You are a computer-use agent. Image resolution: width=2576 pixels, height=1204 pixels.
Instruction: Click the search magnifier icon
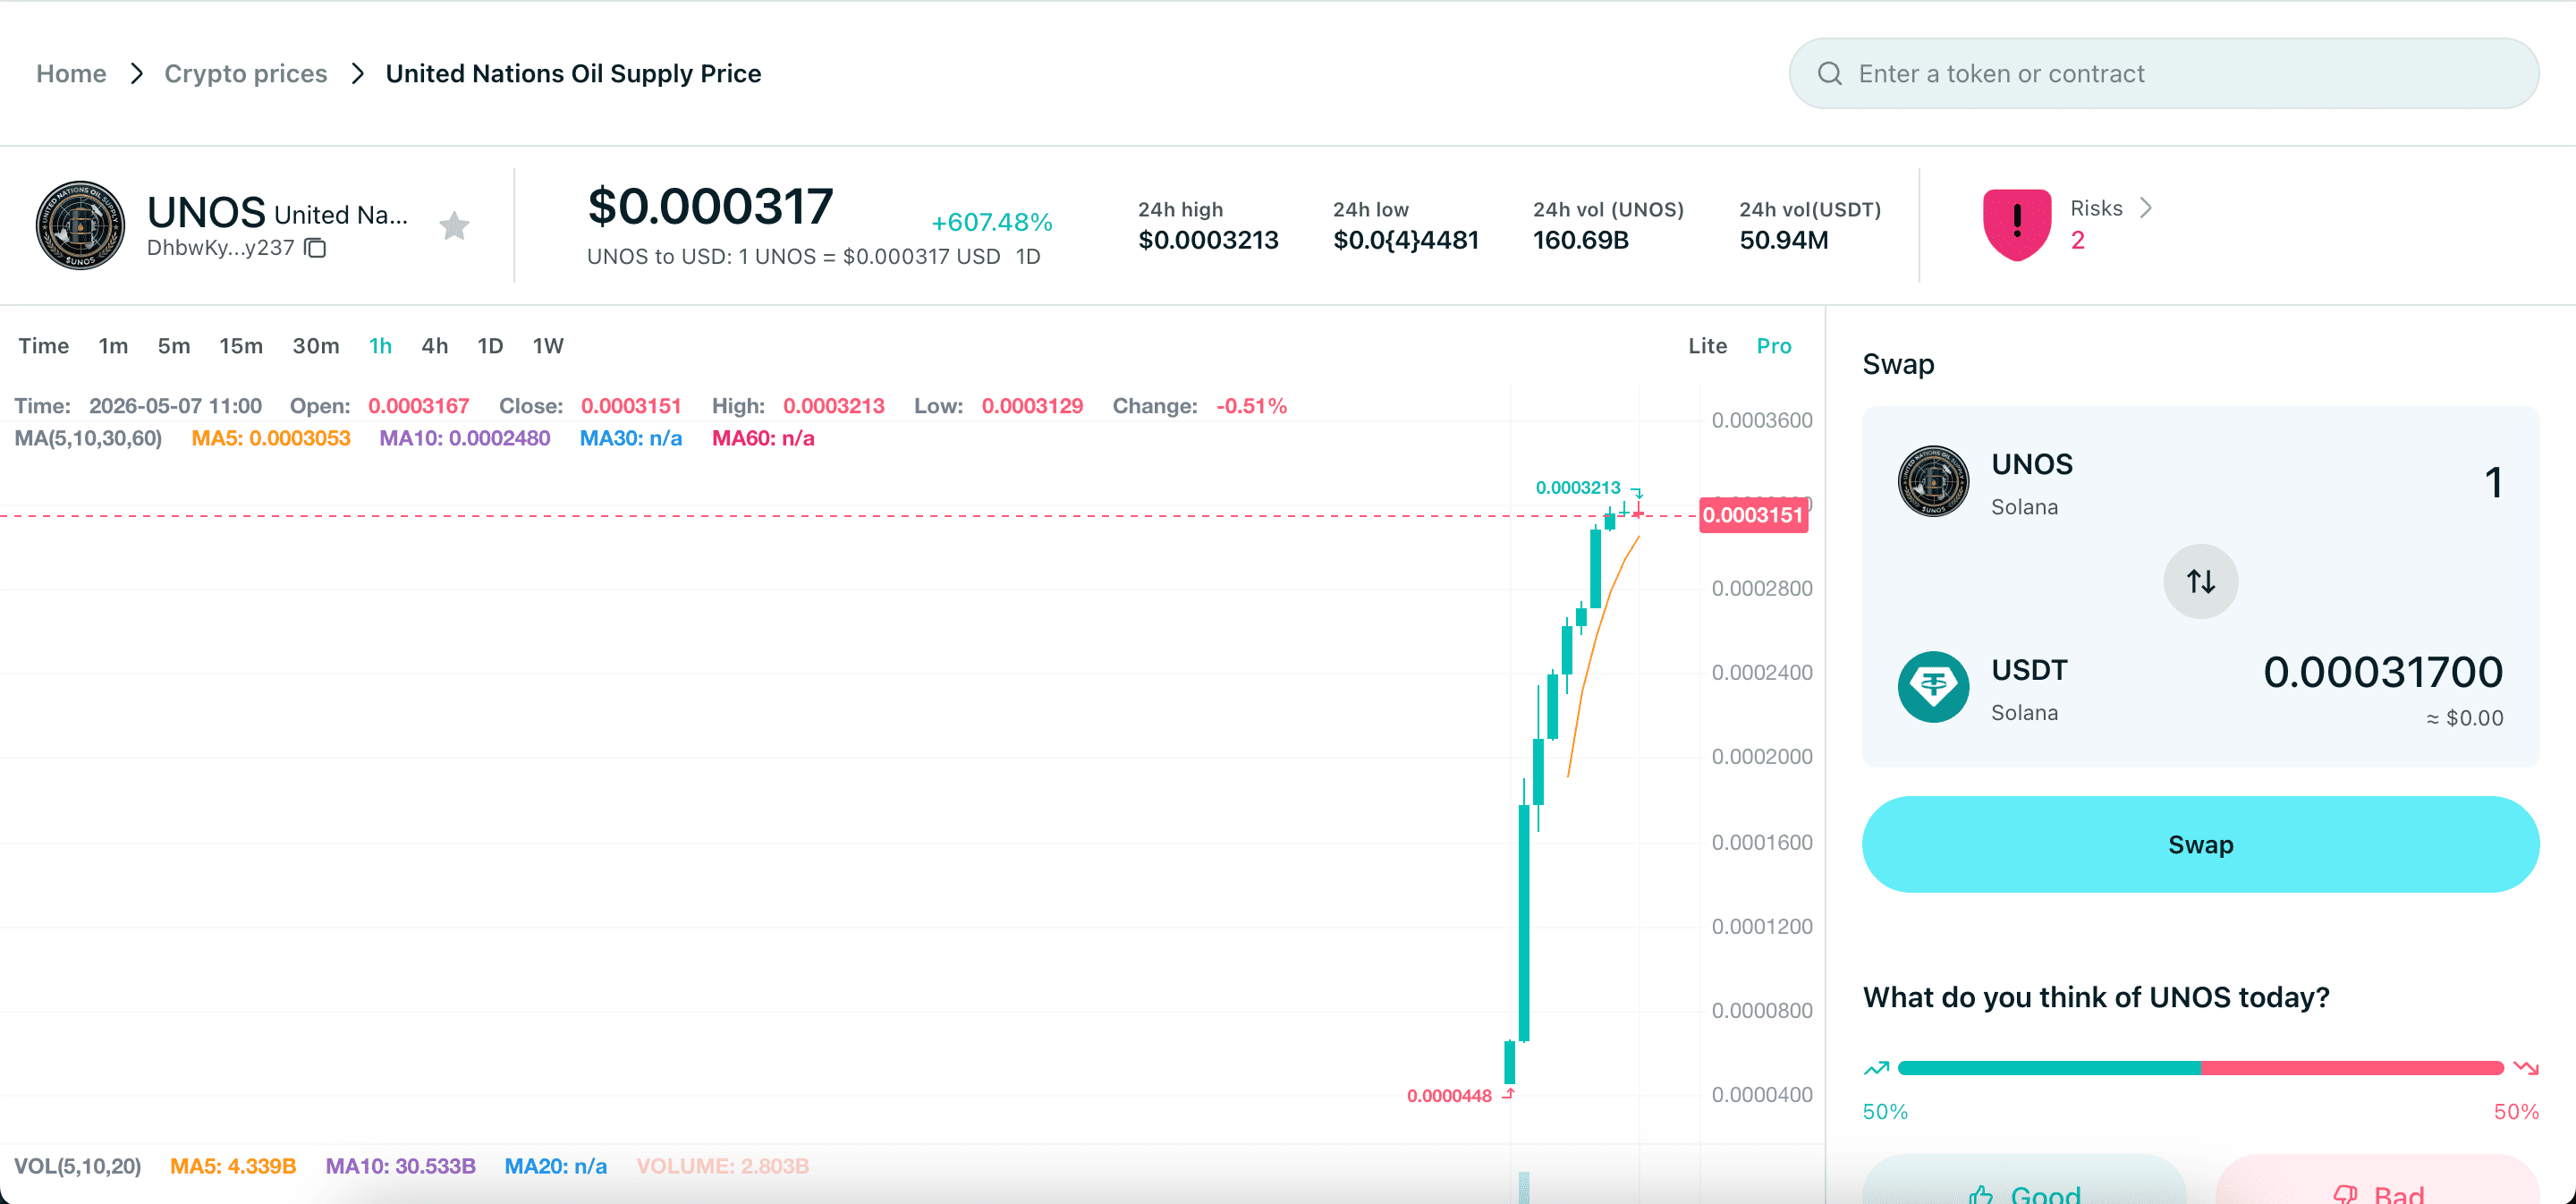click(1829, 73)
